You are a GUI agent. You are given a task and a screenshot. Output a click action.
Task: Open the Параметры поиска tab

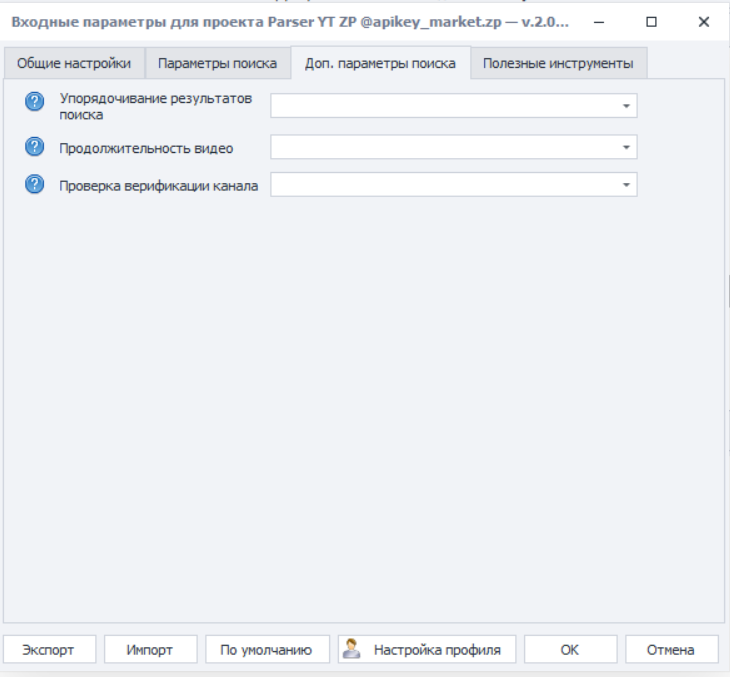(217, 63)
